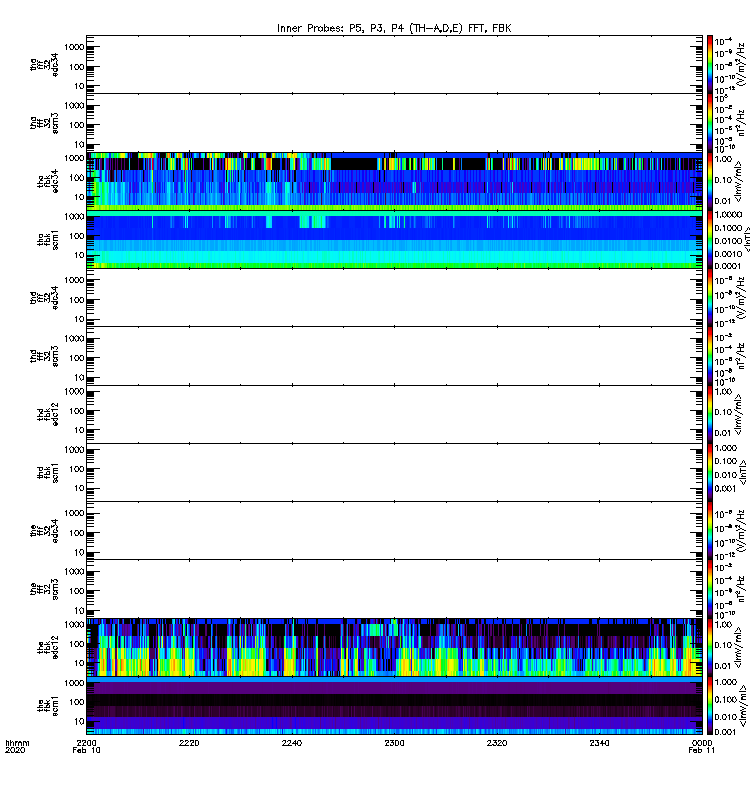The image size is (750, 800).
Task: Click the '10' tick of the fbk scm1 panel
Action: point(79,721)
